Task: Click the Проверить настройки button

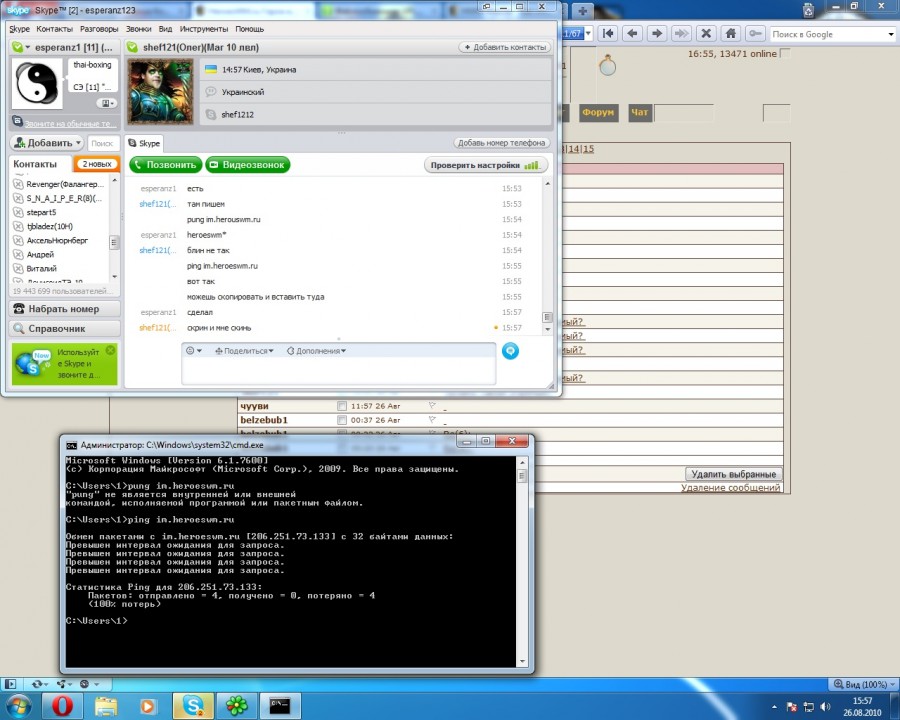Action: pos(486,165)
